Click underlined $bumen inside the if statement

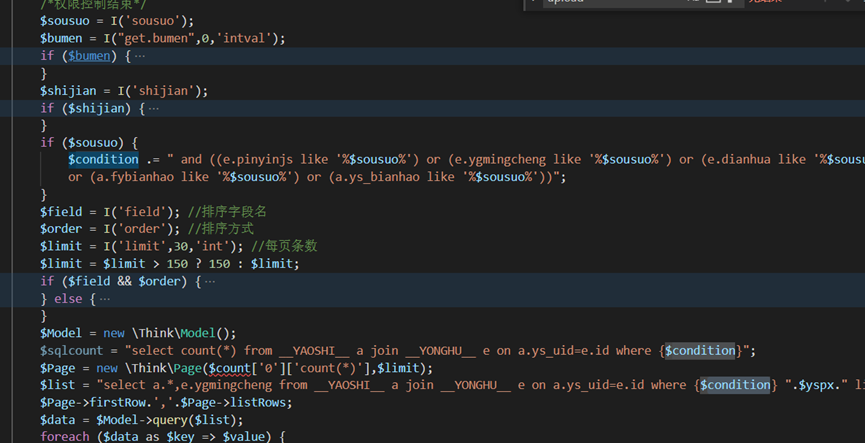(x=89, y=56)
